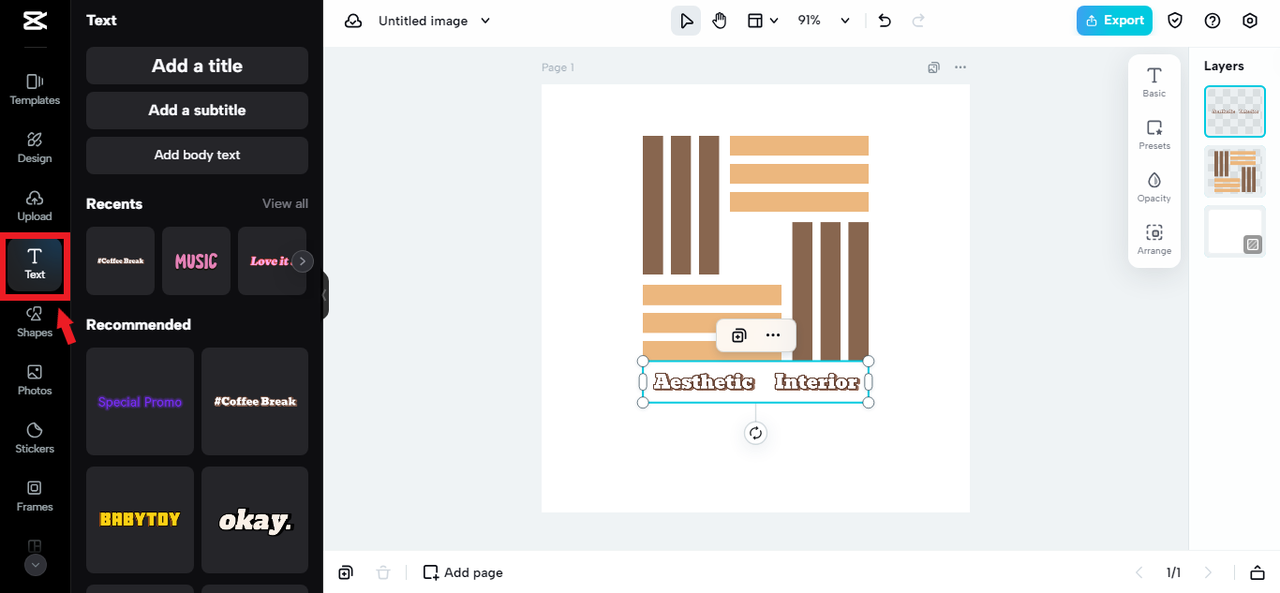Open View all recents
This screenshot has height=593, width=1280.
285,204
